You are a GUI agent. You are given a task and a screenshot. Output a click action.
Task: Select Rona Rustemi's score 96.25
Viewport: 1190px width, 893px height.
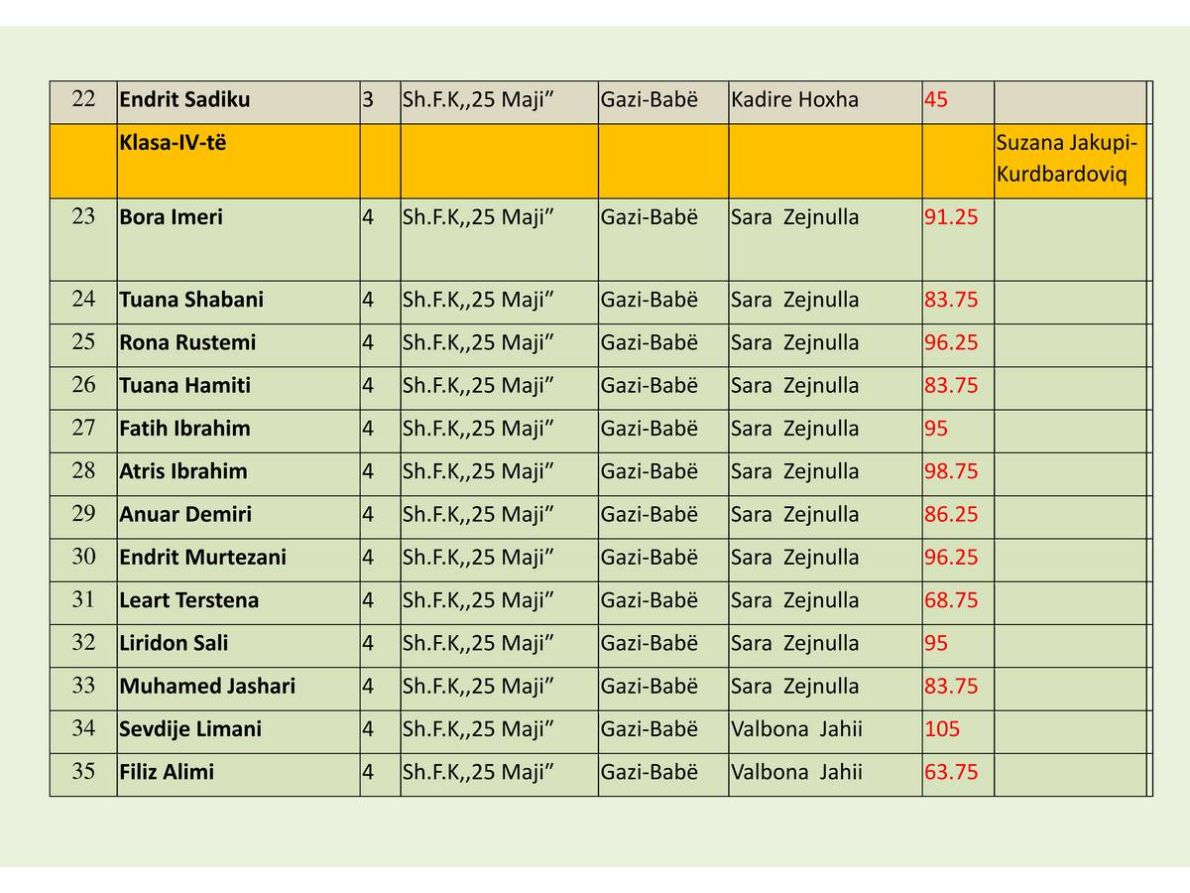(x=951, y=342)
